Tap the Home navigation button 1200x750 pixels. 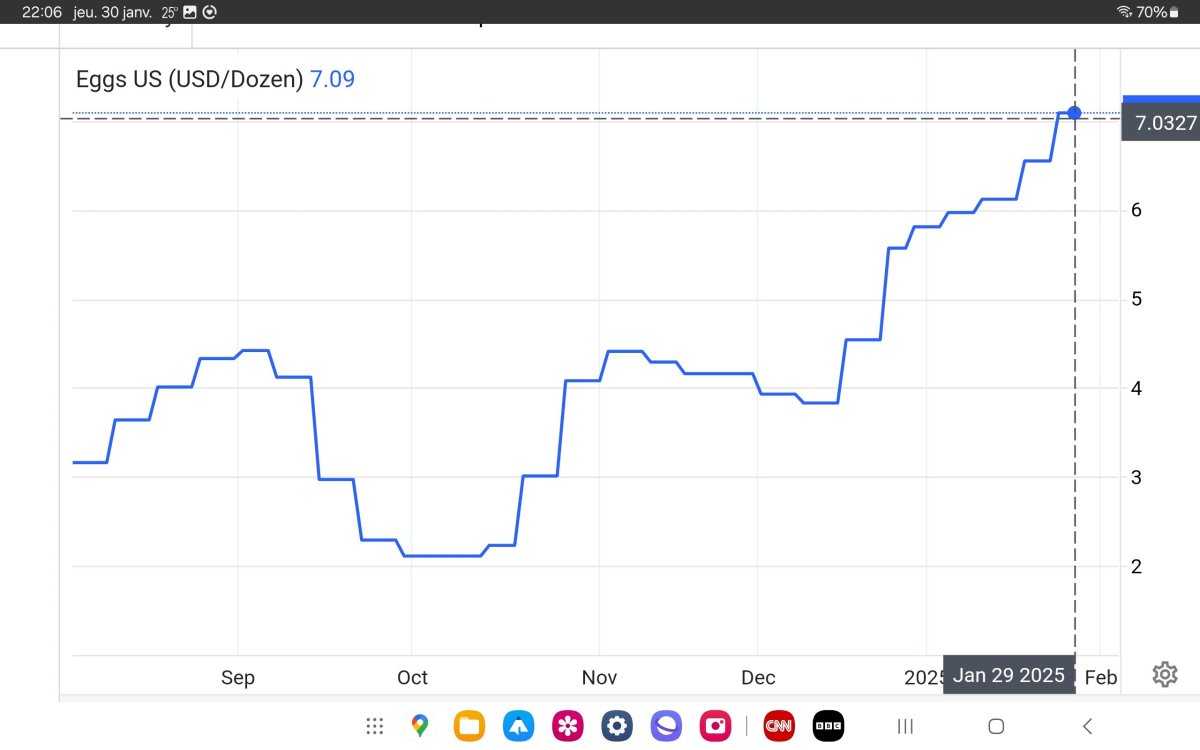pos(996,726)
